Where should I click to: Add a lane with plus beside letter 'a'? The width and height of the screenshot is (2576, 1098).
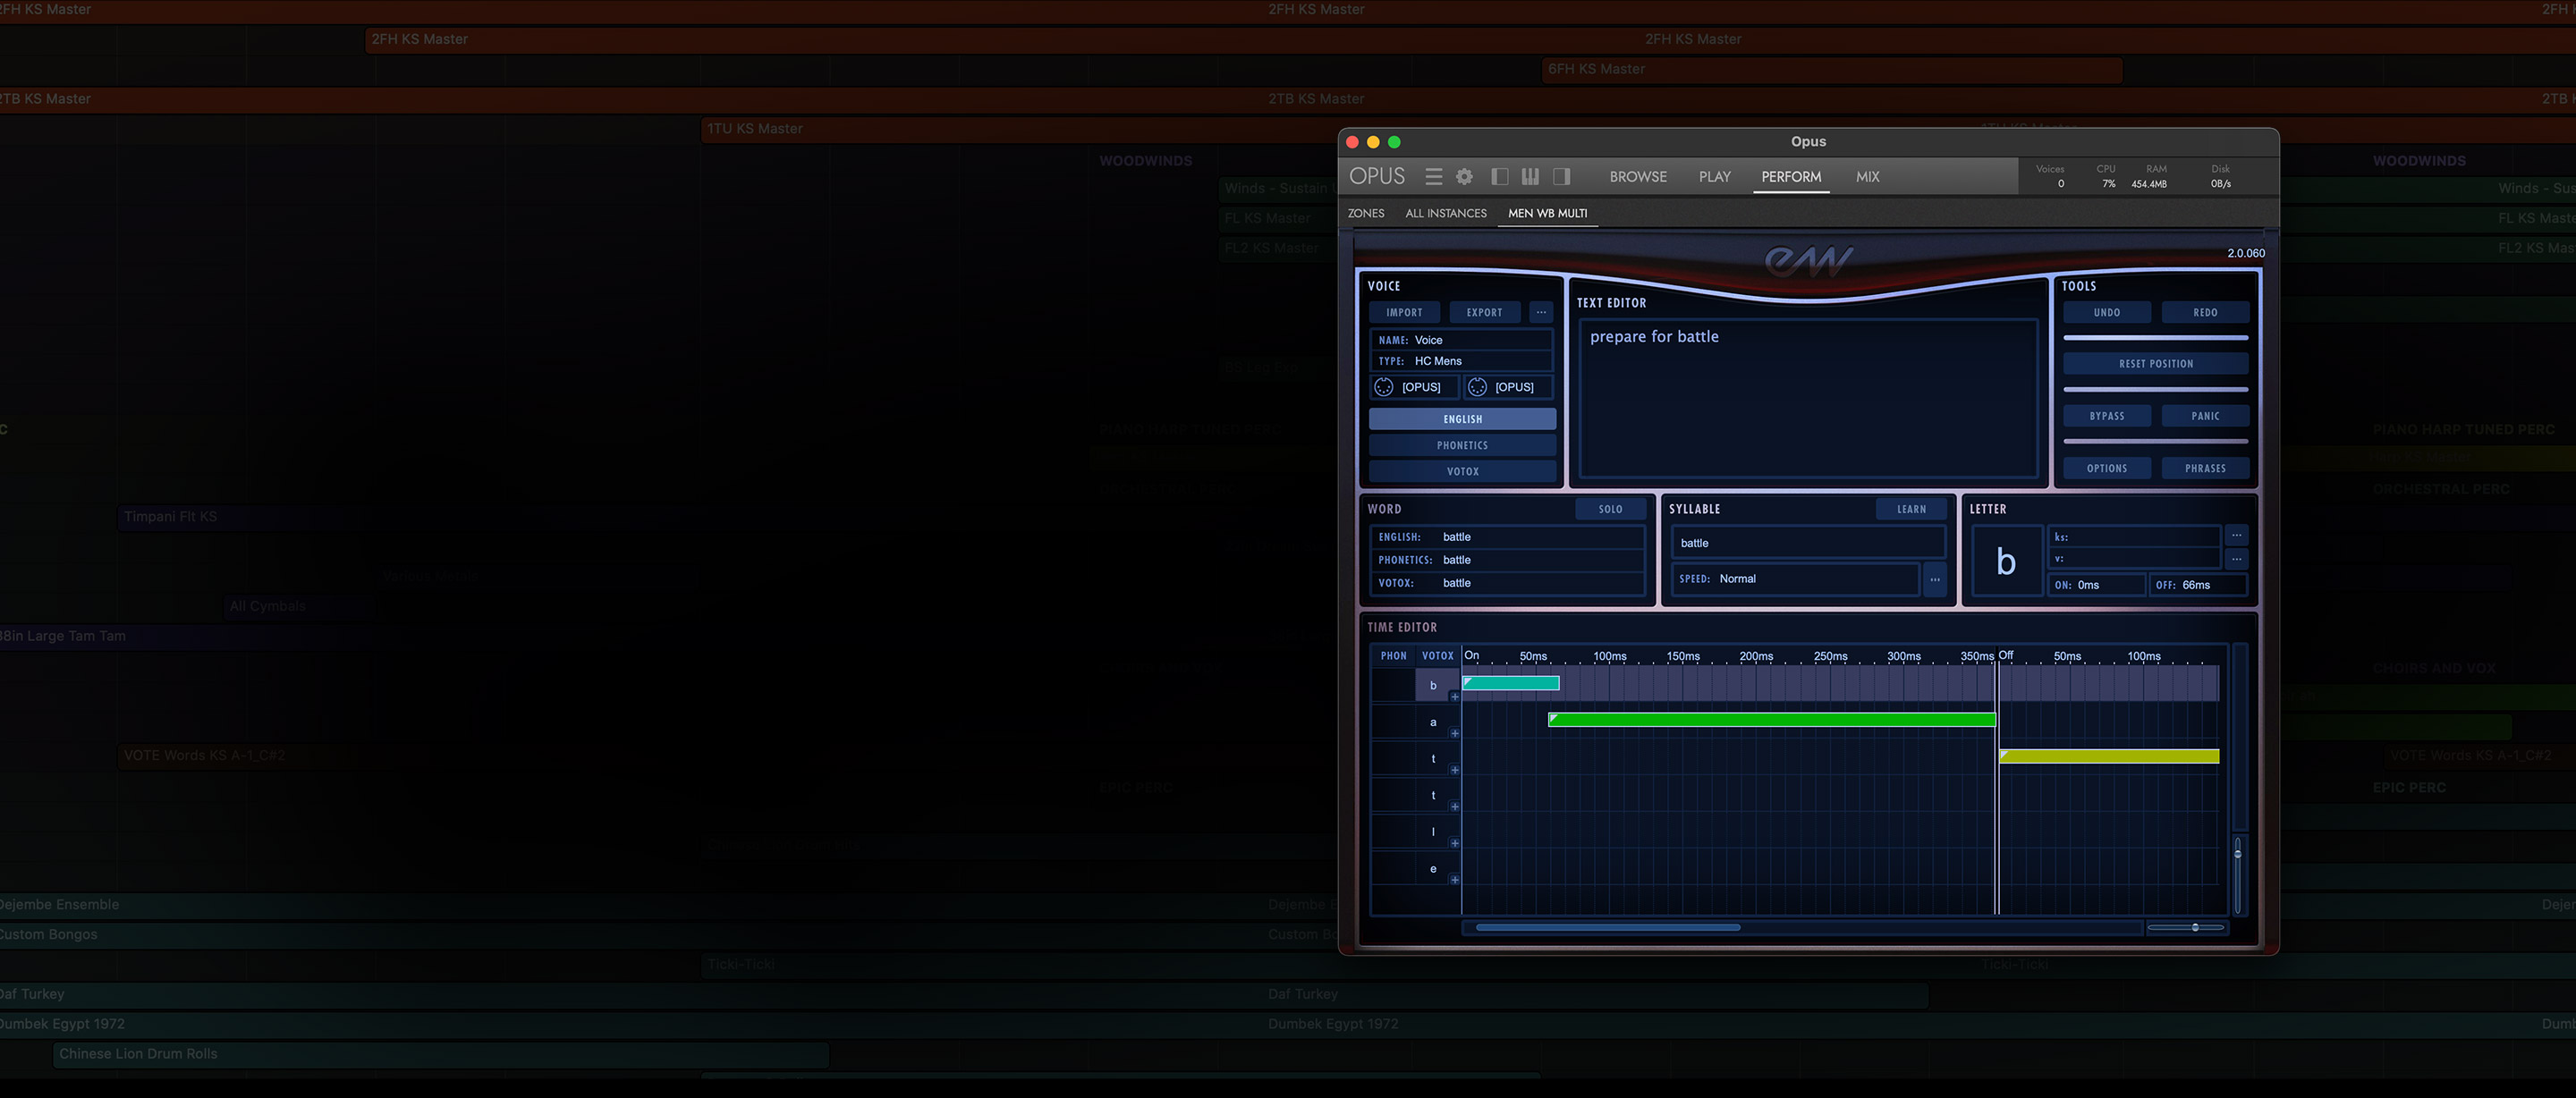pos(1454,734)
